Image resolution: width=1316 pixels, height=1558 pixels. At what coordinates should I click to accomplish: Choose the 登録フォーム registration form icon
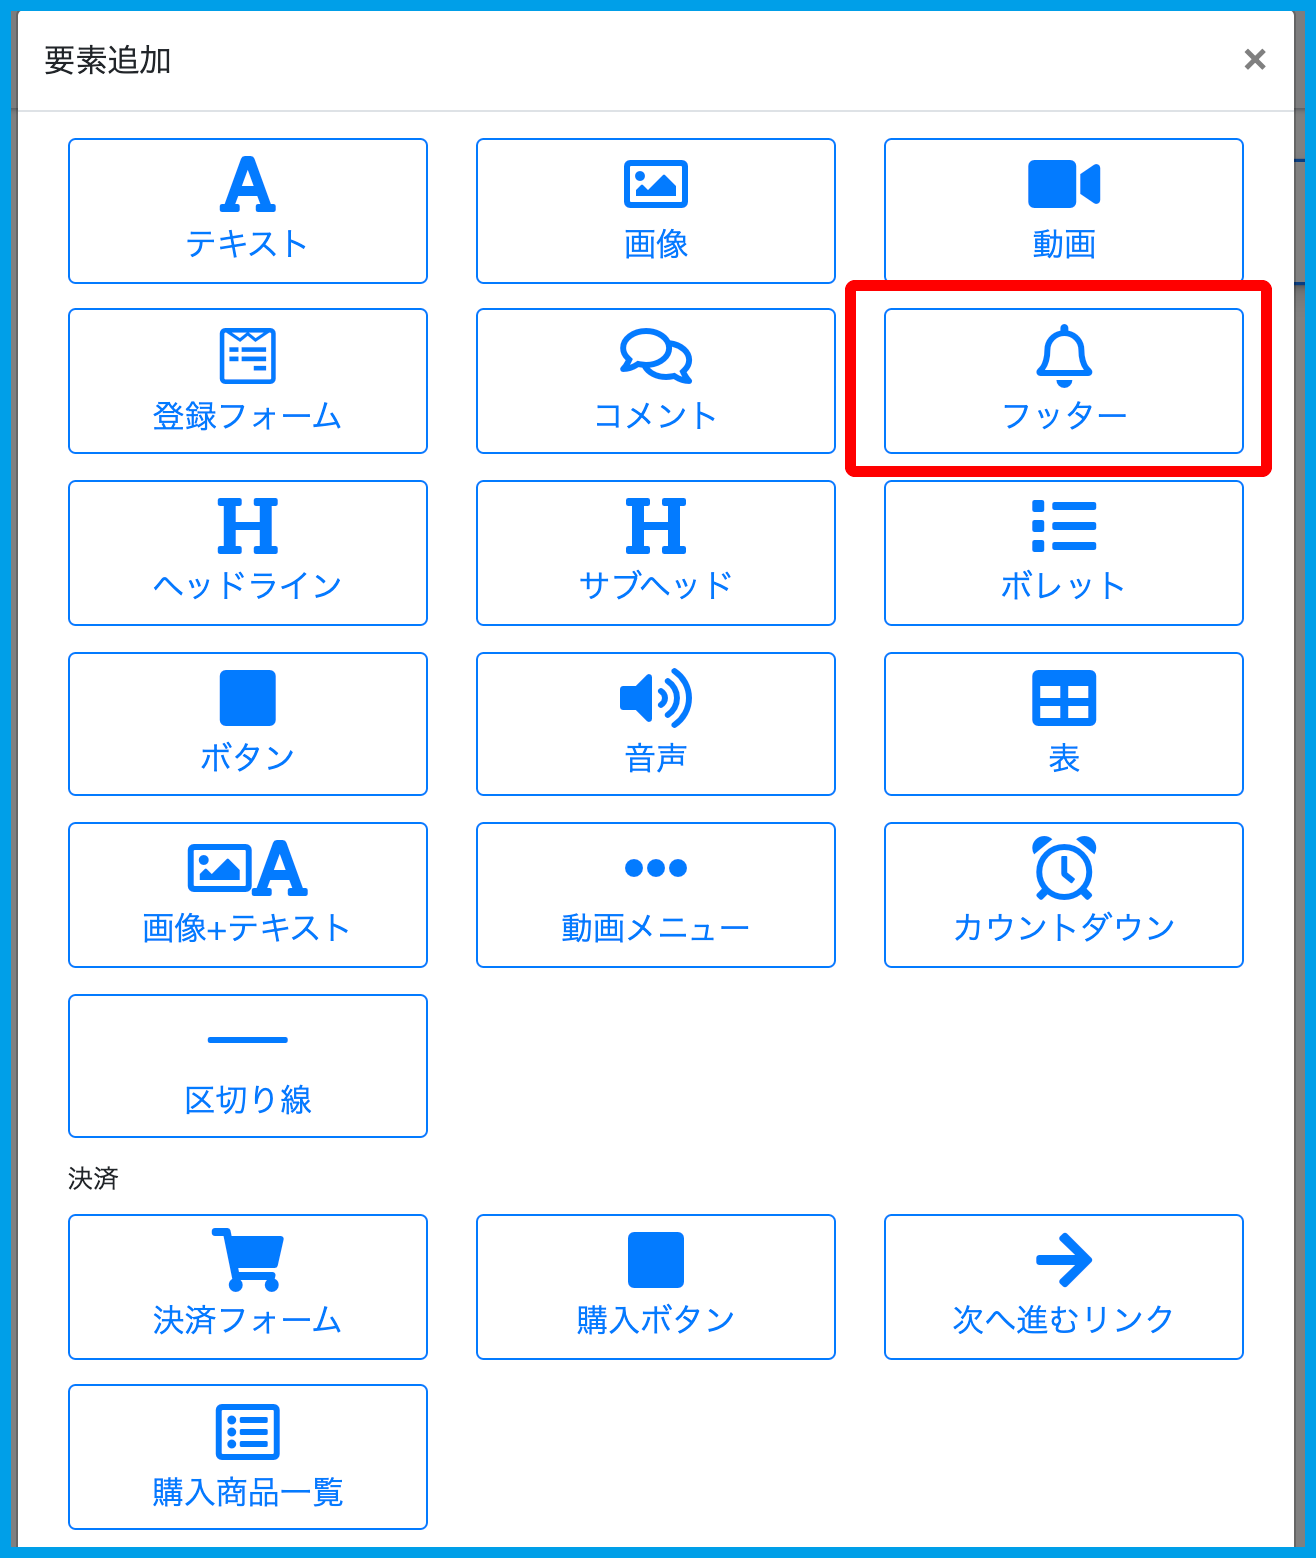pyautogui.click(x=247, y=356)
